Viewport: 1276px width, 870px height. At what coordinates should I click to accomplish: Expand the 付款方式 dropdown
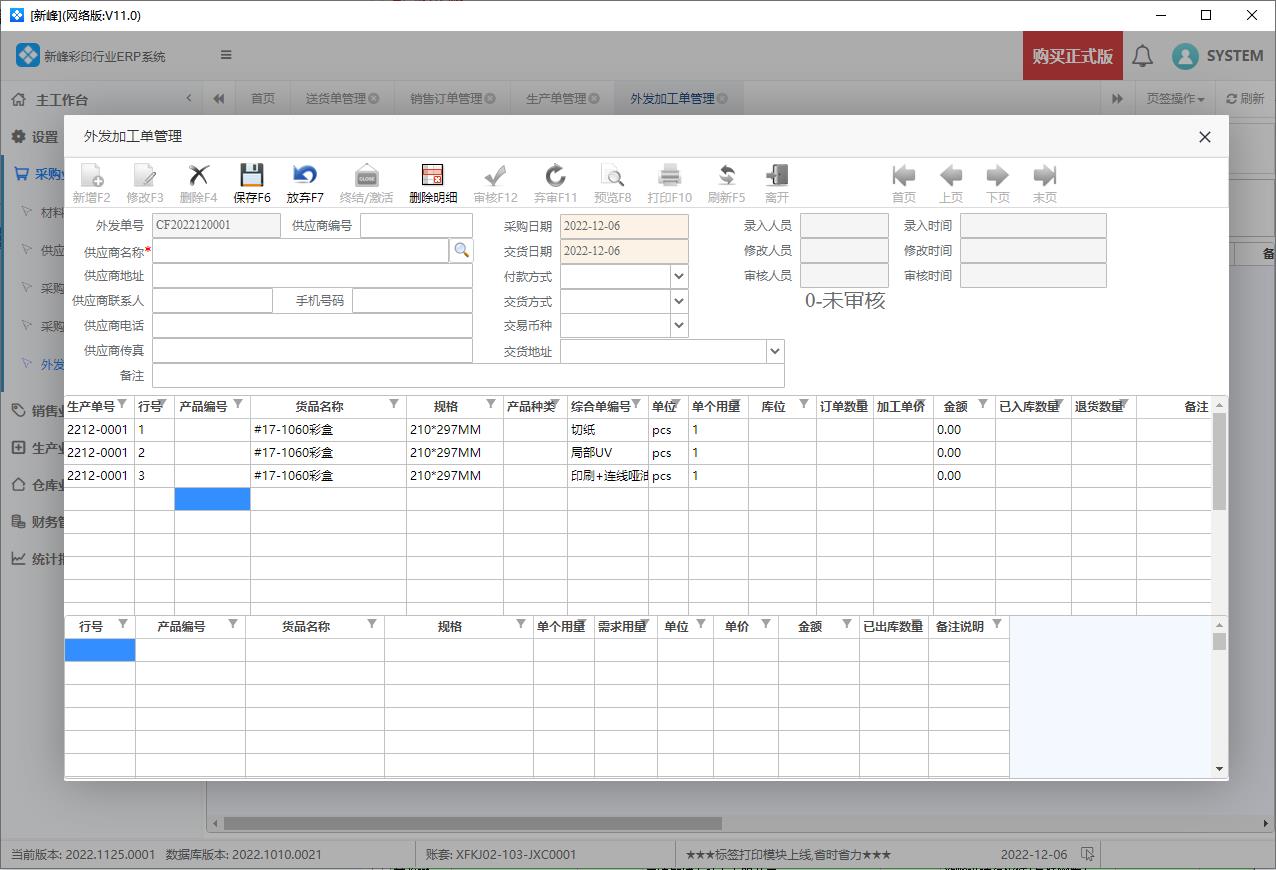[x=679, y=276]
